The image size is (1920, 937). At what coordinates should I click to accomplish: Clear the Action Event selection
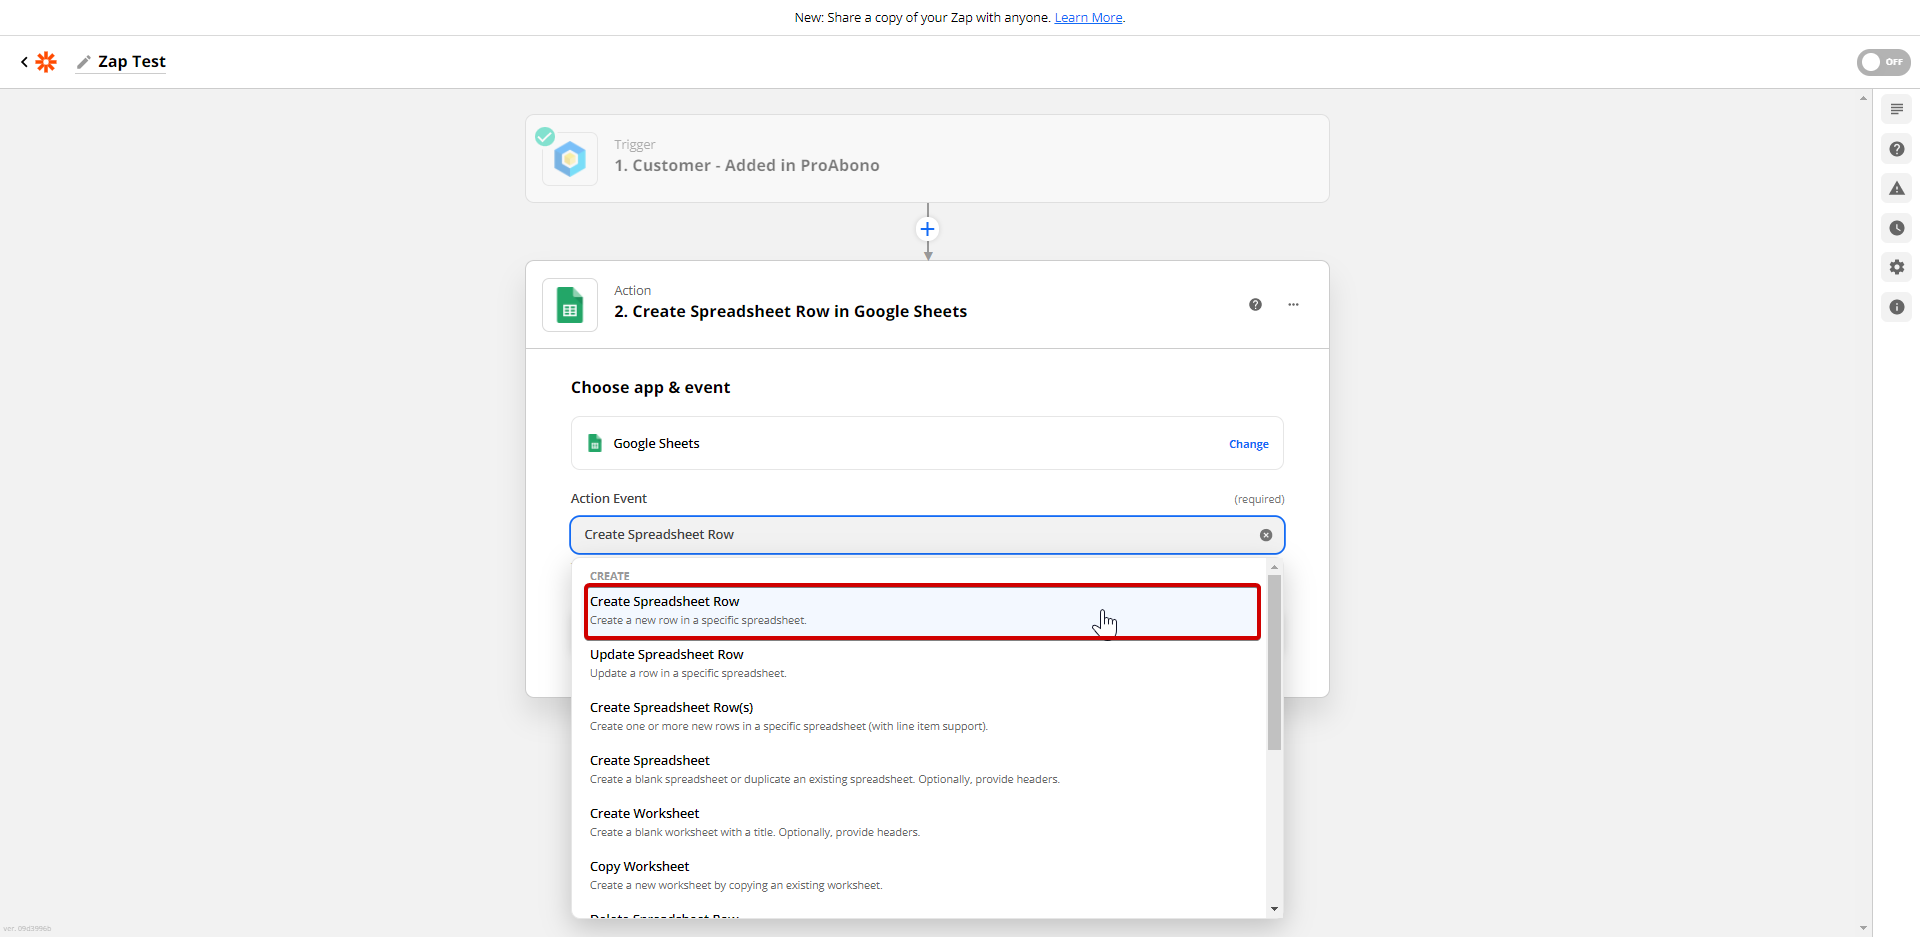coord(1266,535)
